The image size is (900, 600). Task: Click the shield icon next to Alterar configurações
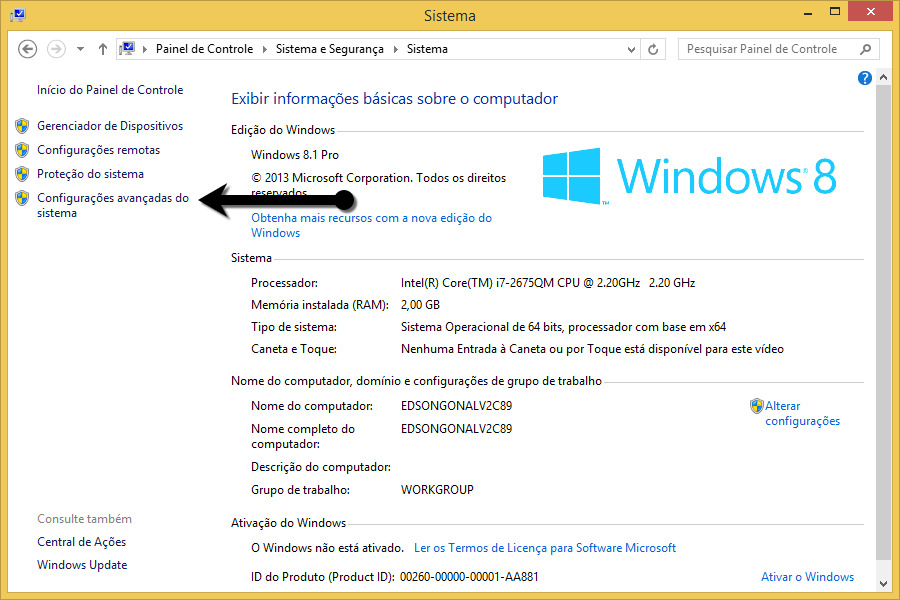tap(758, 405)
